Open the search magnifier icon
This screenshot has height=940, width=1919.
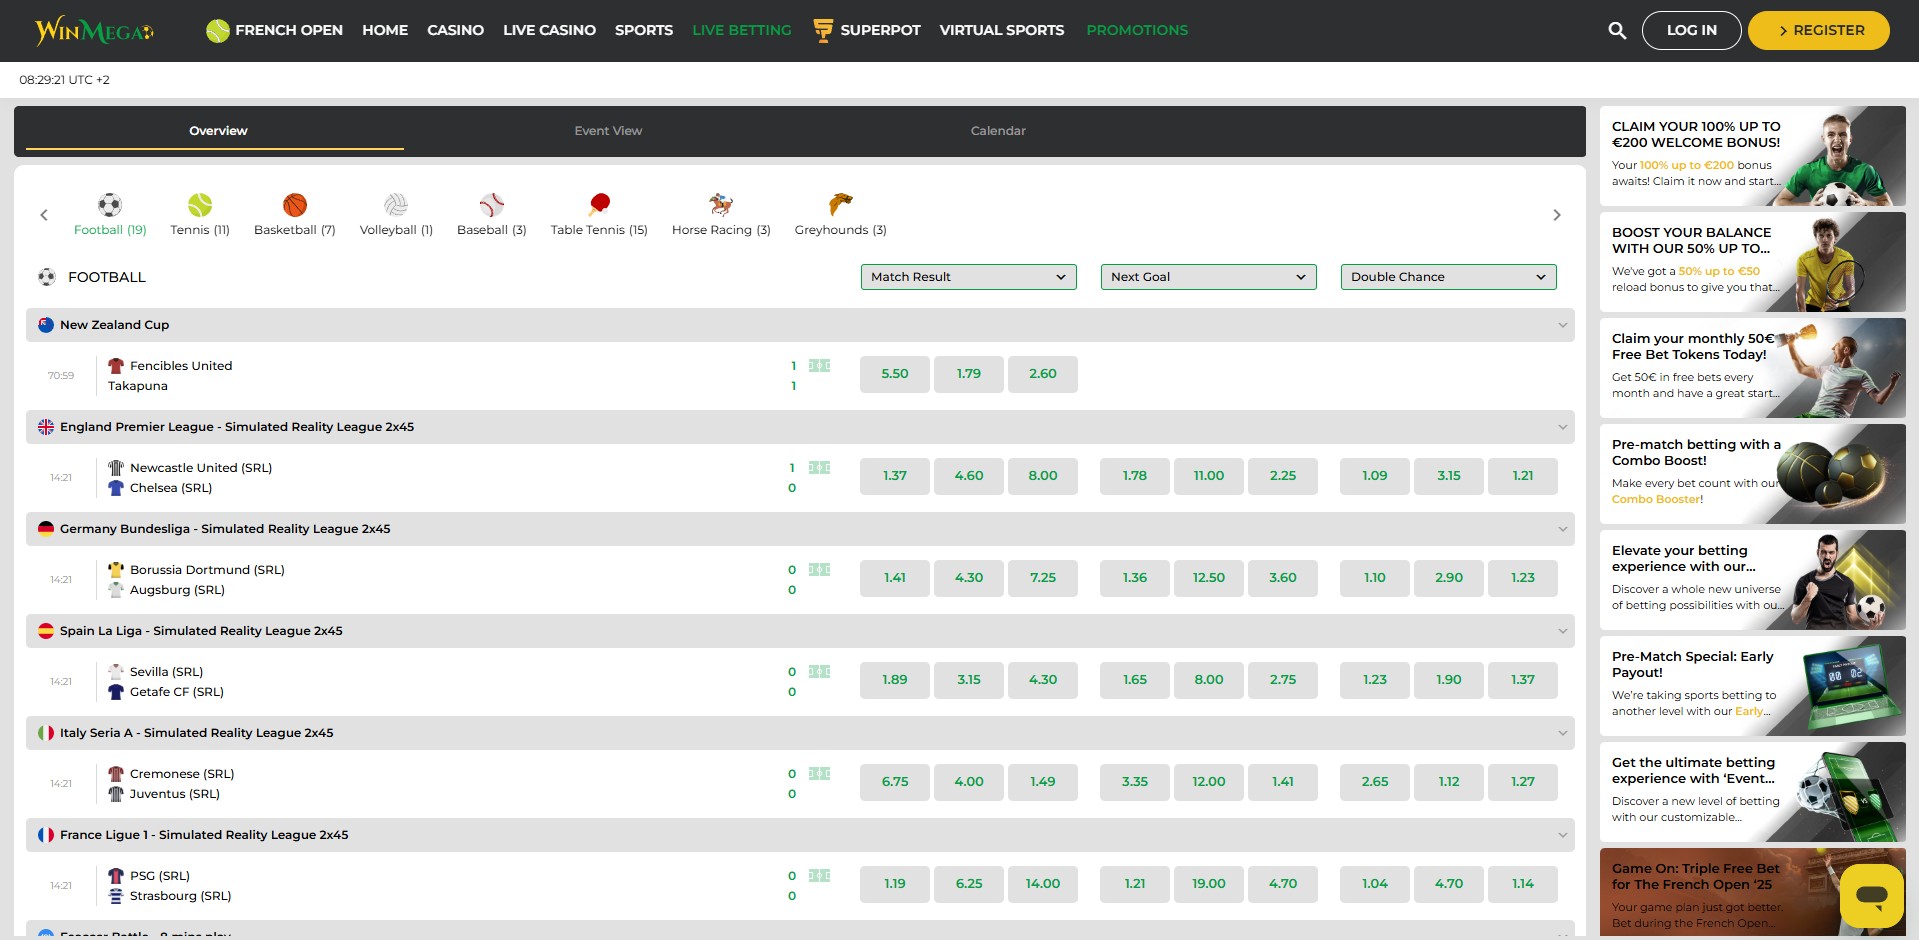click(1617, 31)
